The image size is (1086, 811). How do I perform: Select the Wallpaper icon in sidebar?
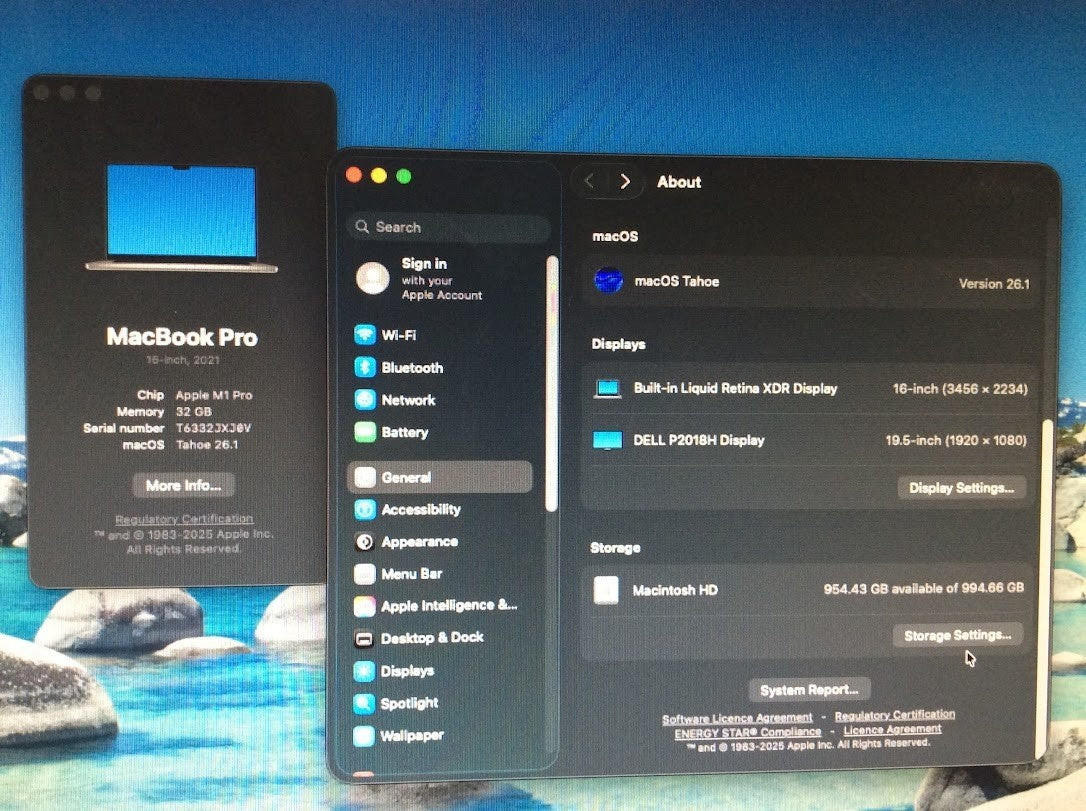point(364,736)
